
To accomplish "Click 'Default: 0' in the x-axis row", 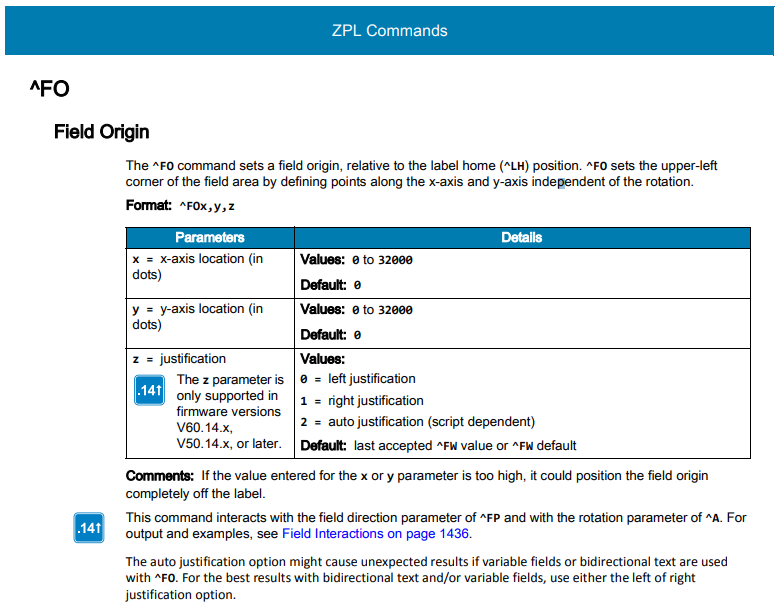I will (331, 285).
